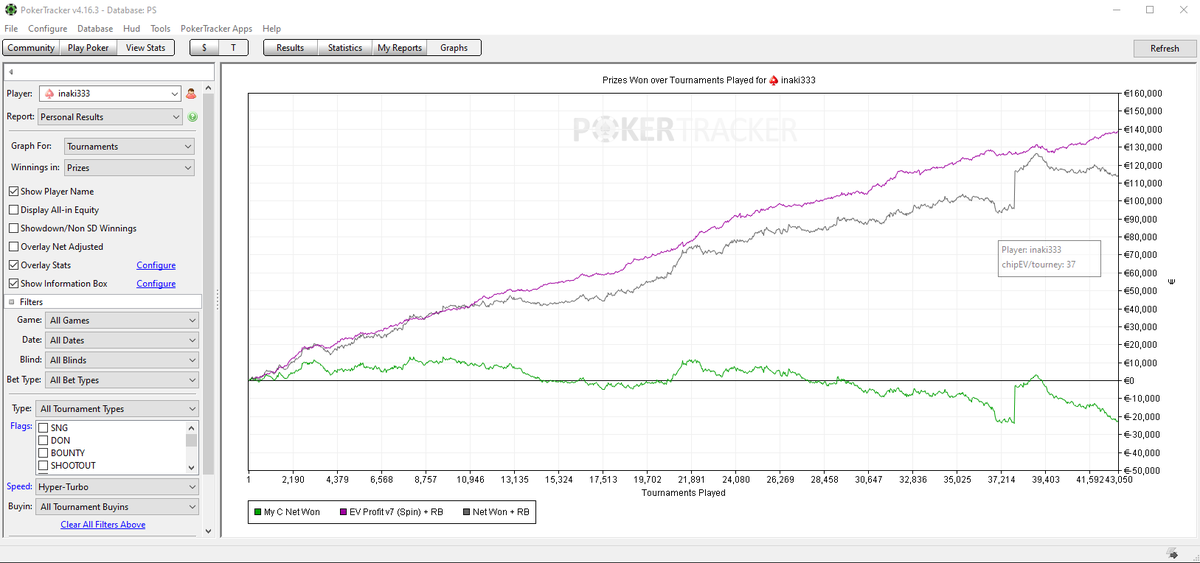Toggle the Overlay Stats checkbox
This screenshot has height=563, width=1200.
click(13, 265)
